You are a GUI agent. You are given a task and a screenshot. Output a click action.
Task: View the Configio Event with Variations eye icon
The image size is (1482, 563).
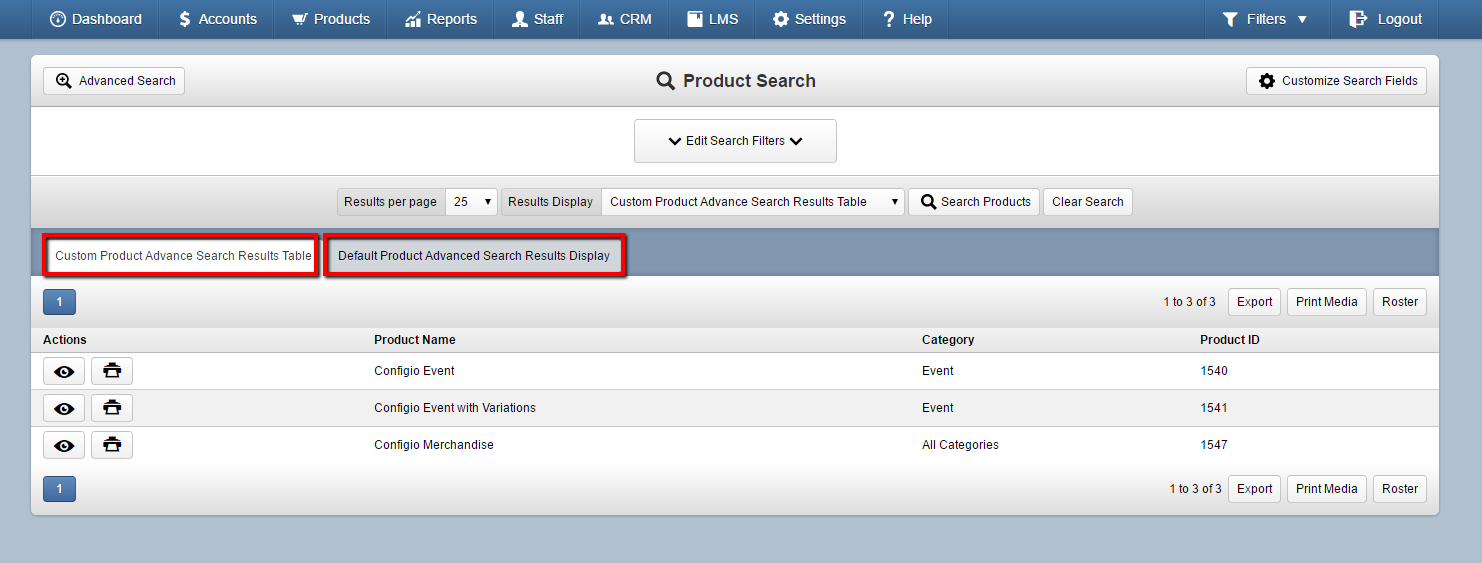(64, 408)
